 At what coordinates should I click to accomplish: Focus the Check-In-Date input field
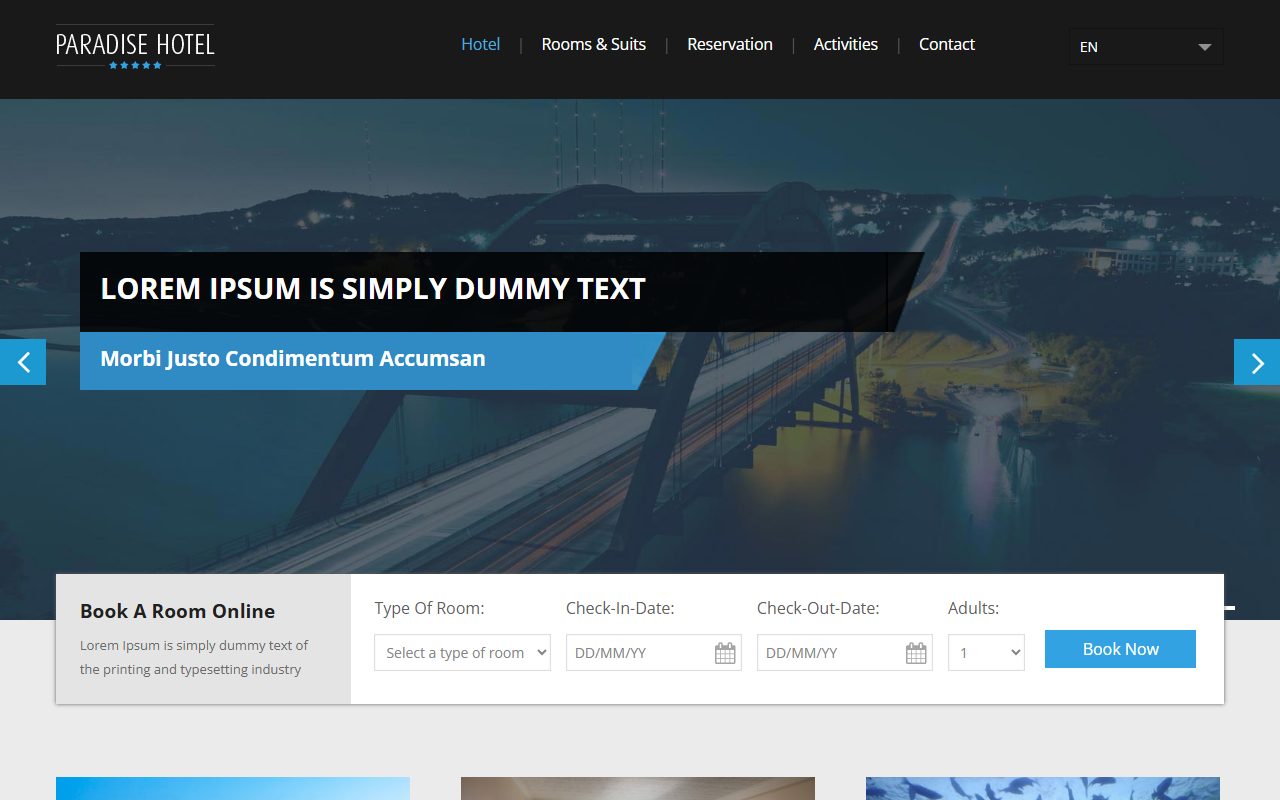pyautogui.click(x=653, y=653)
